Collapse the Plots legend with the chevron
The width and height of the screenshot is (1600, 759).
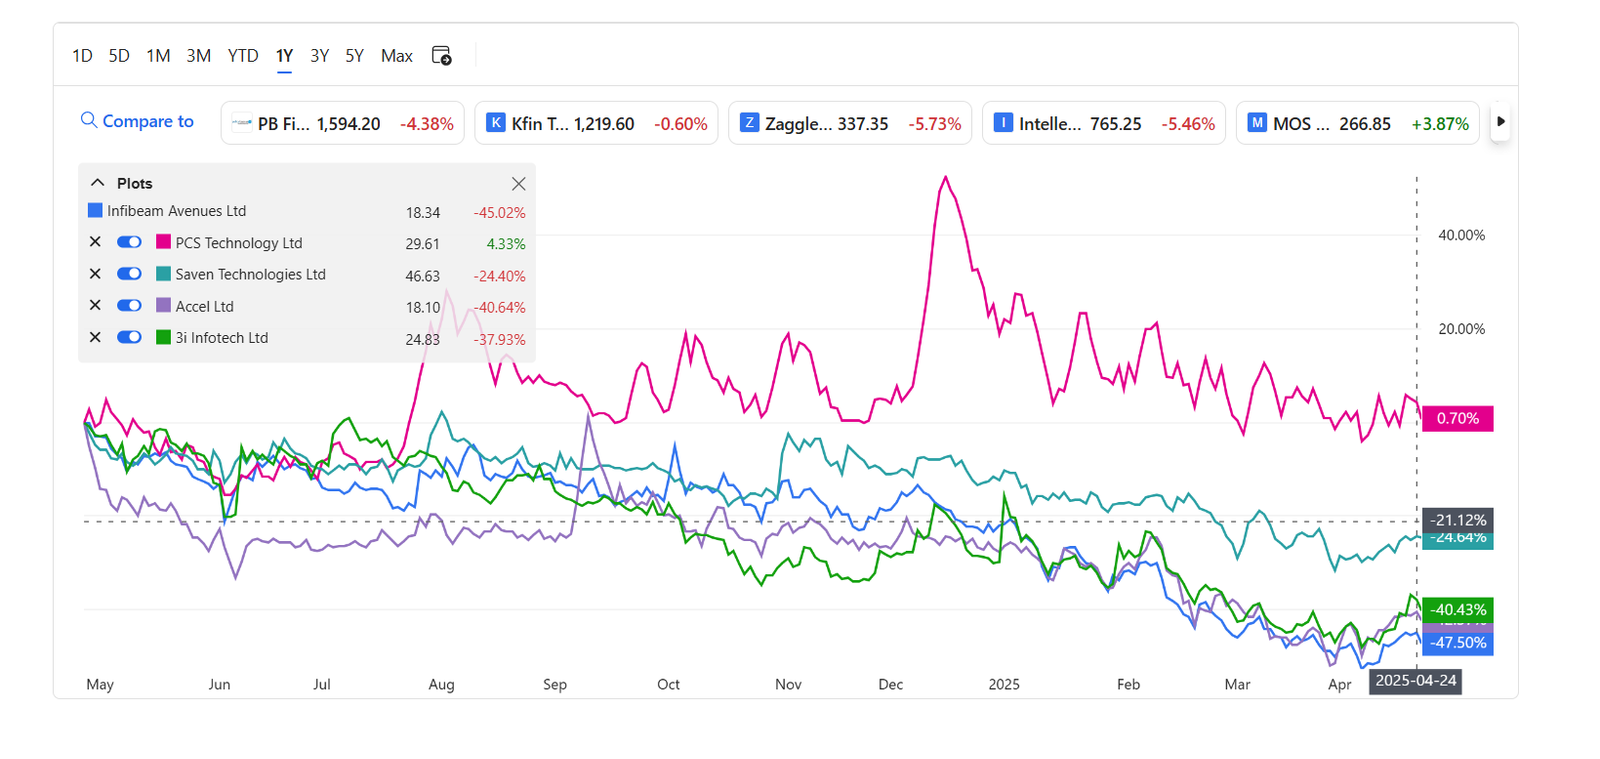tap(97, 183)
